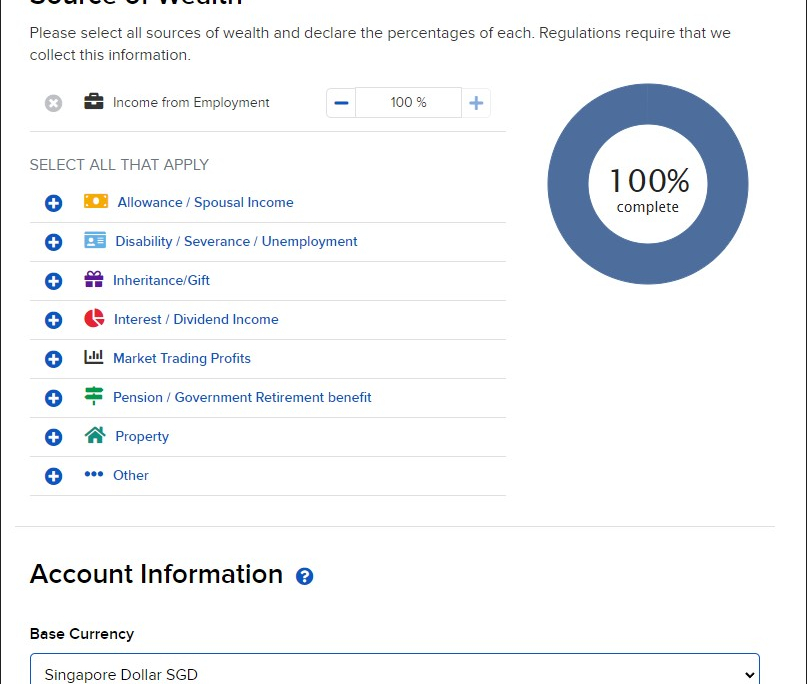Click the Inheritance/Gift gift box icon
This screenshot has width=807, height=684.
coord(94,280)
